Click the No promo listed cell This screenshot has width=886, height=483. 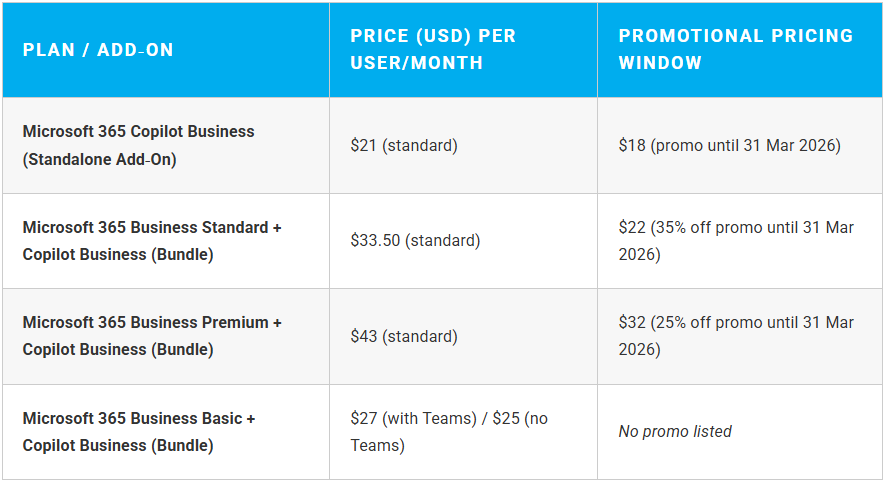[675, 432]
